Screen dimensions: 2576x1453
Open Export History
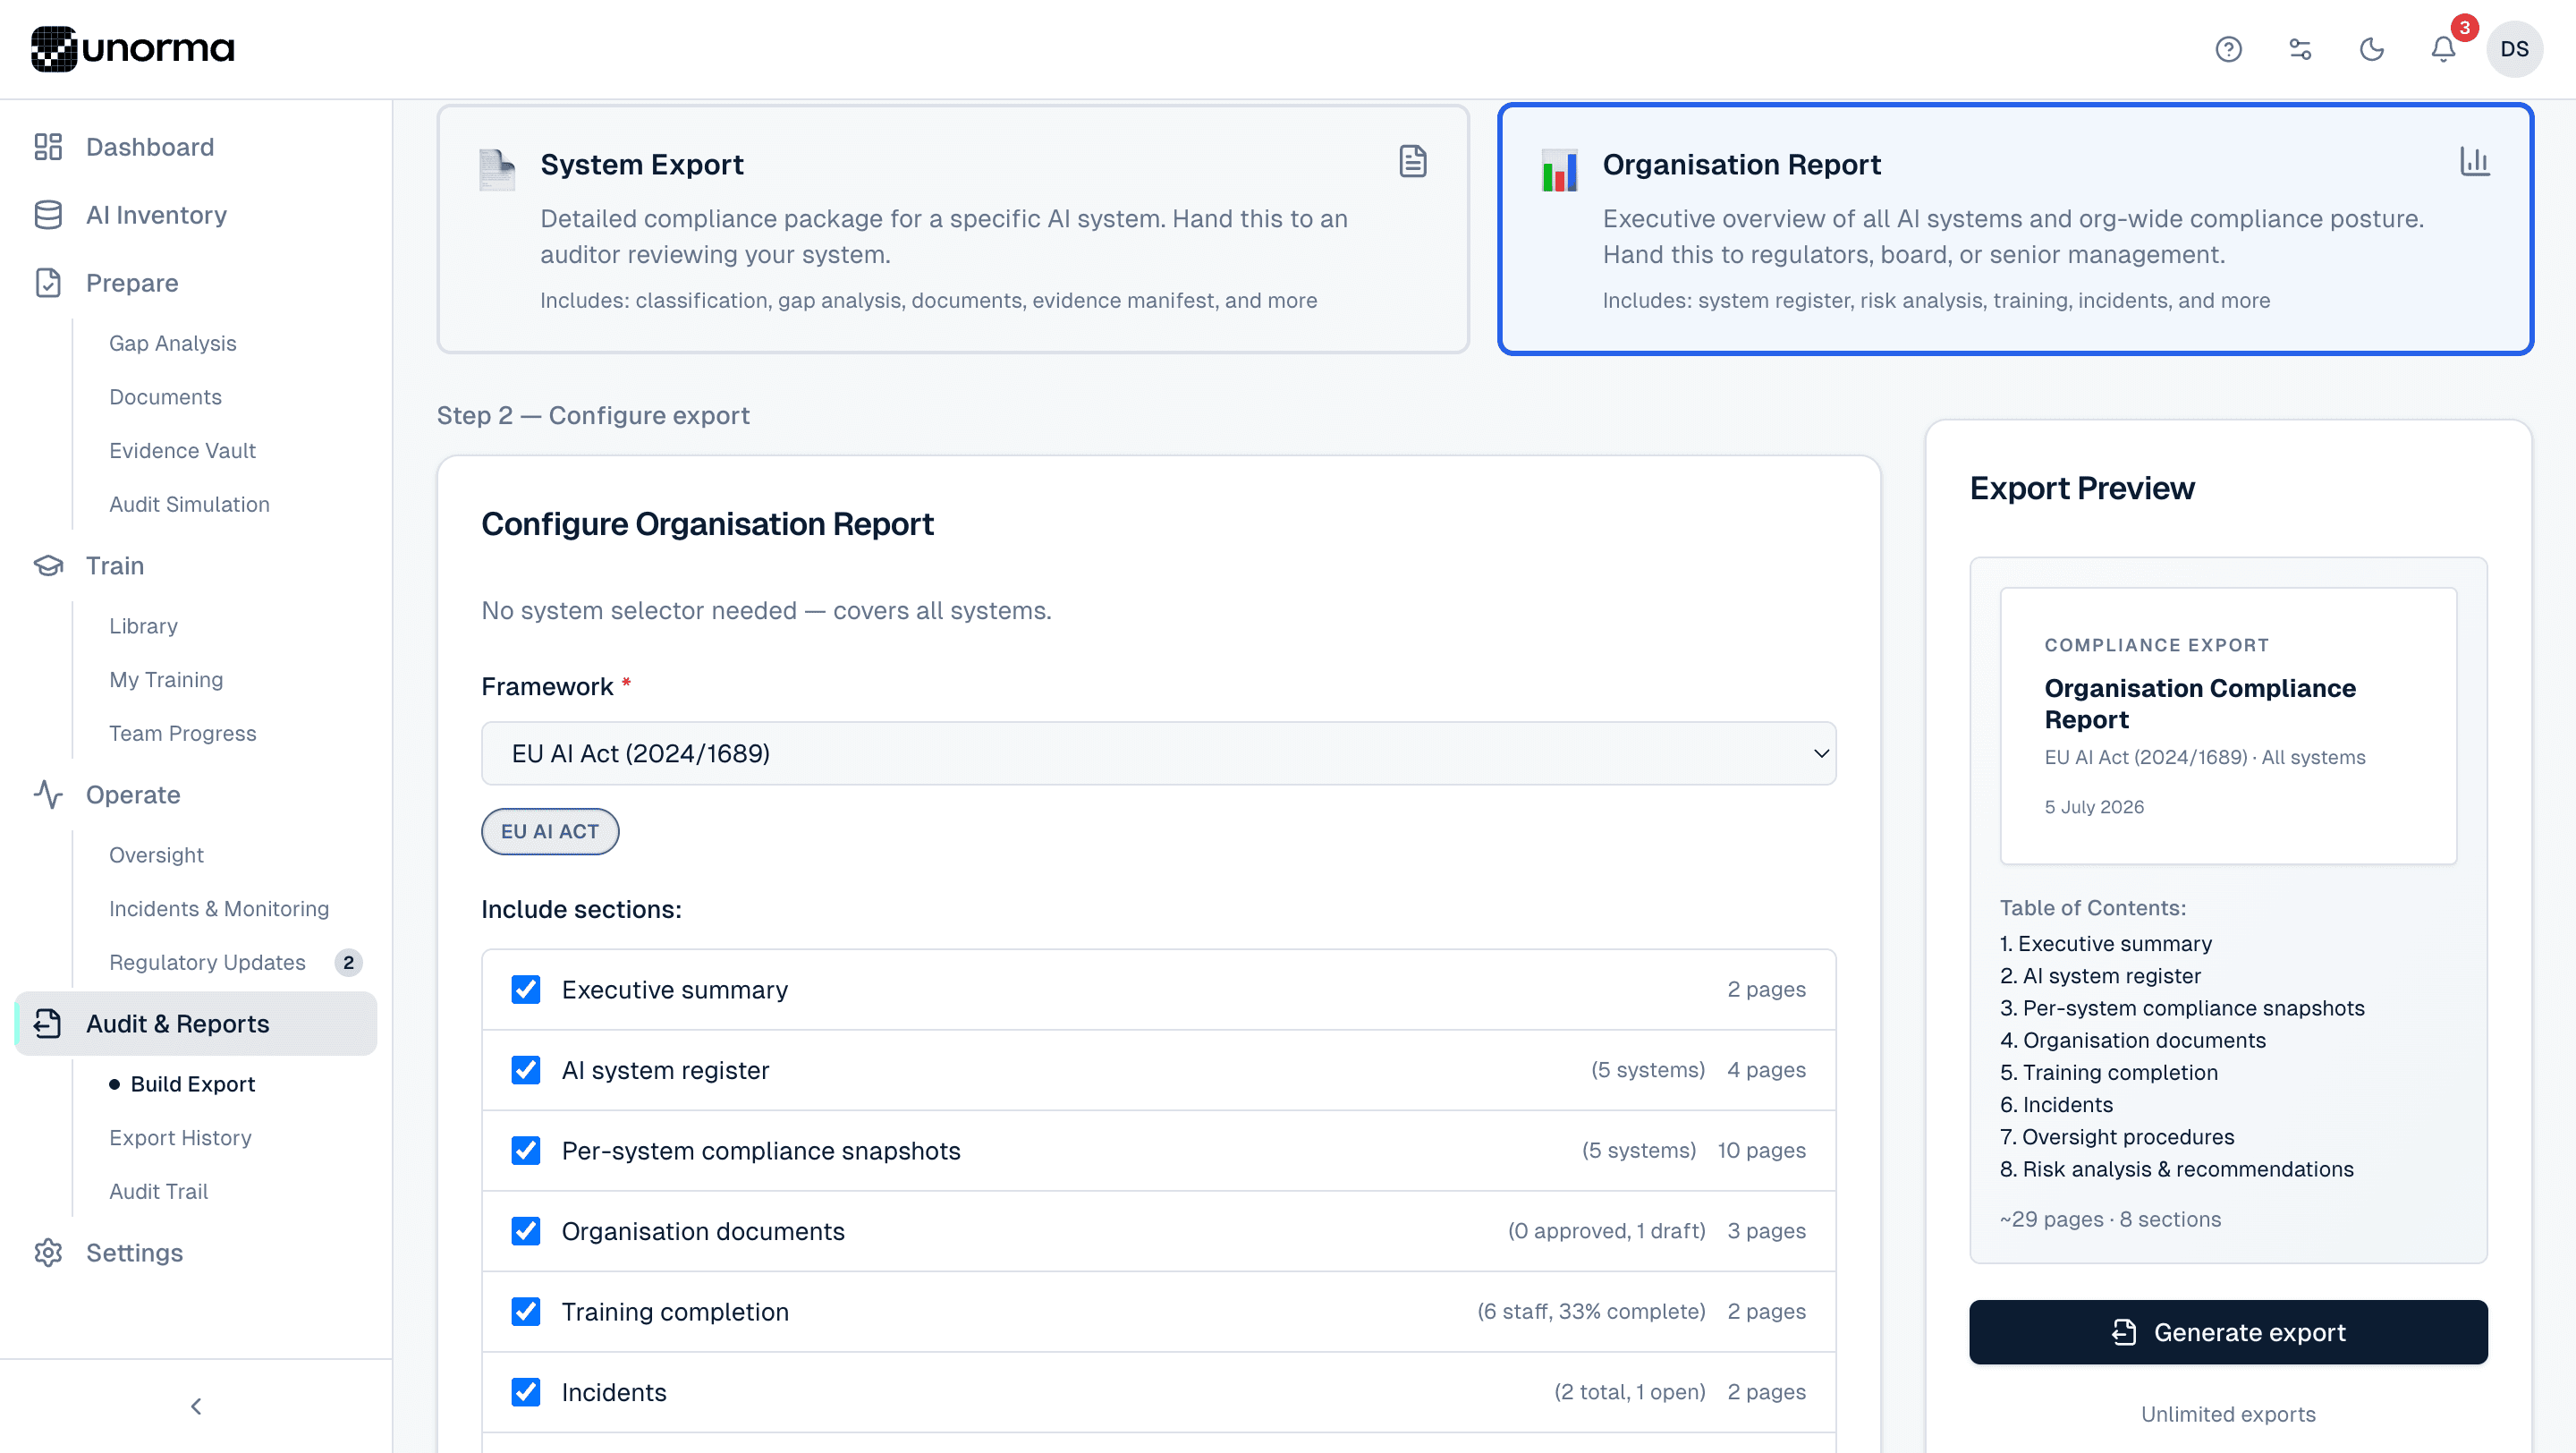pyautogui.click(x=180, y=1138)
